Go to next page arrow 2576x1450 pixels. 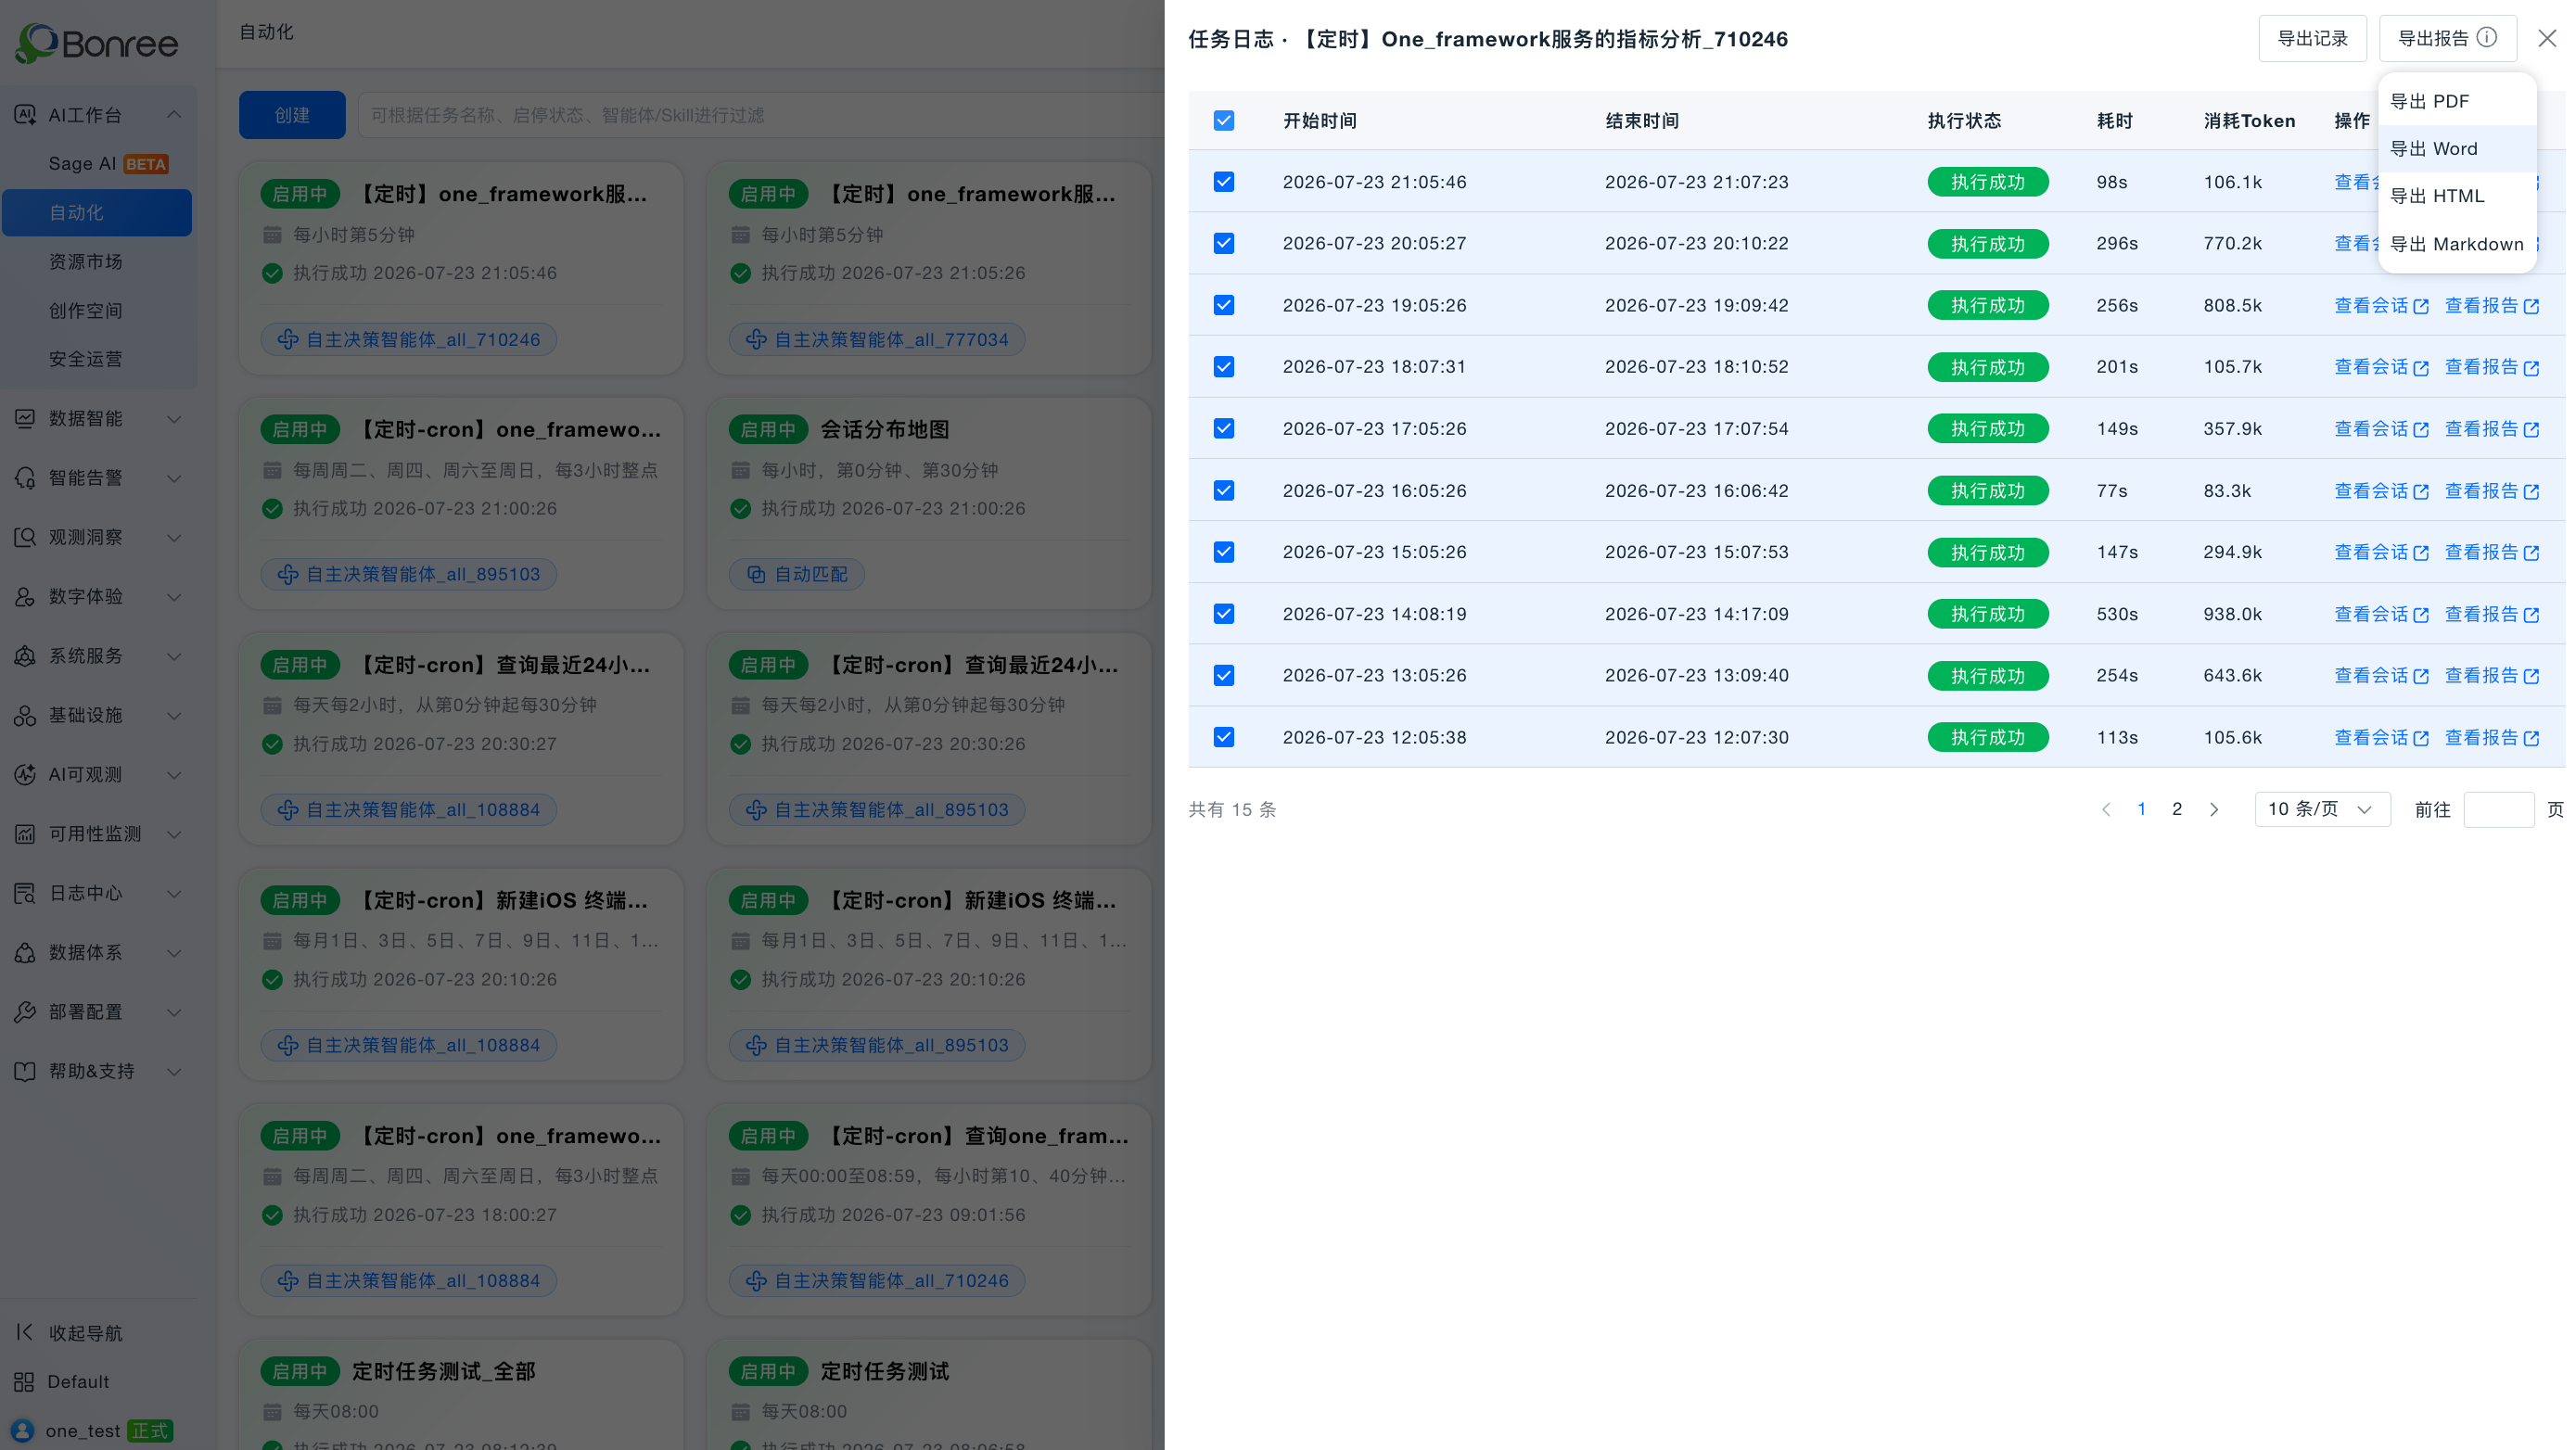pyautogui.click(x=2214, y=809)
